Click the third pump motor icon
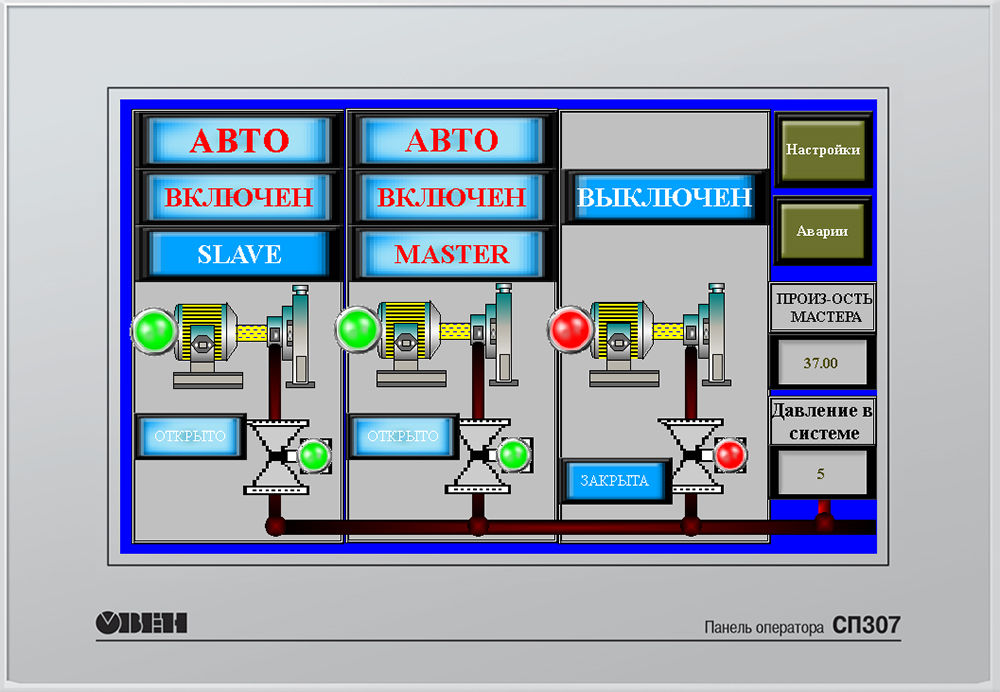The height and width of the screenshot is (692, 1000). click(623, 337)
